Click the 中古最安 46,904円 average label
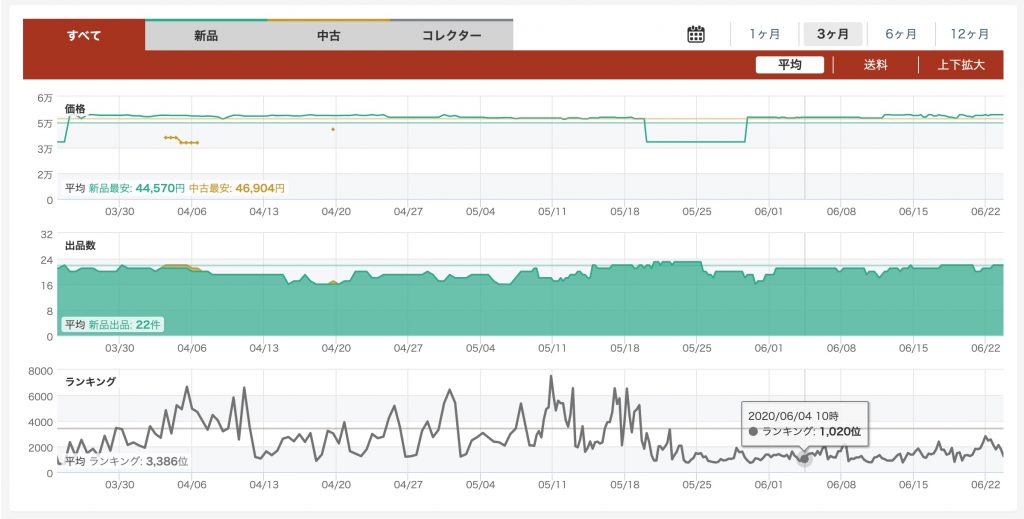The image size is (1024, 519). tap(236, 188)
